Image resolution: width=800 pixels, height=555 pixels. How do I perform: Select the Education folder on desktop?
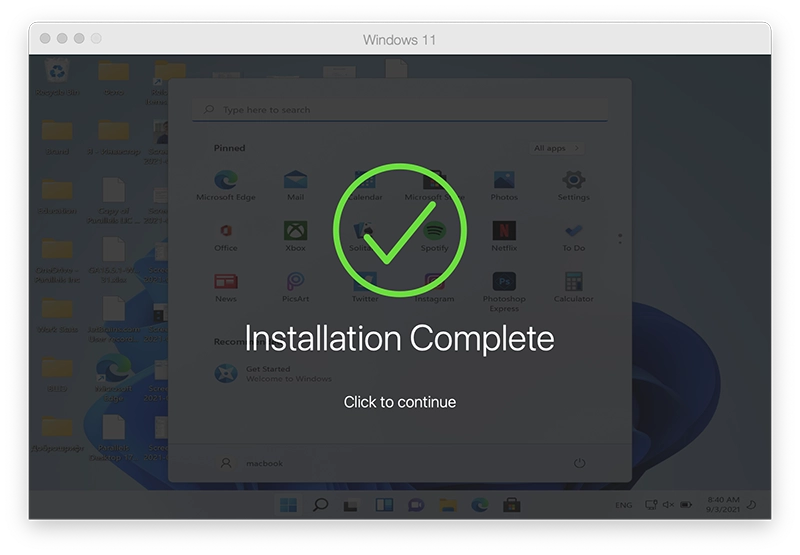tap(57, 196)
